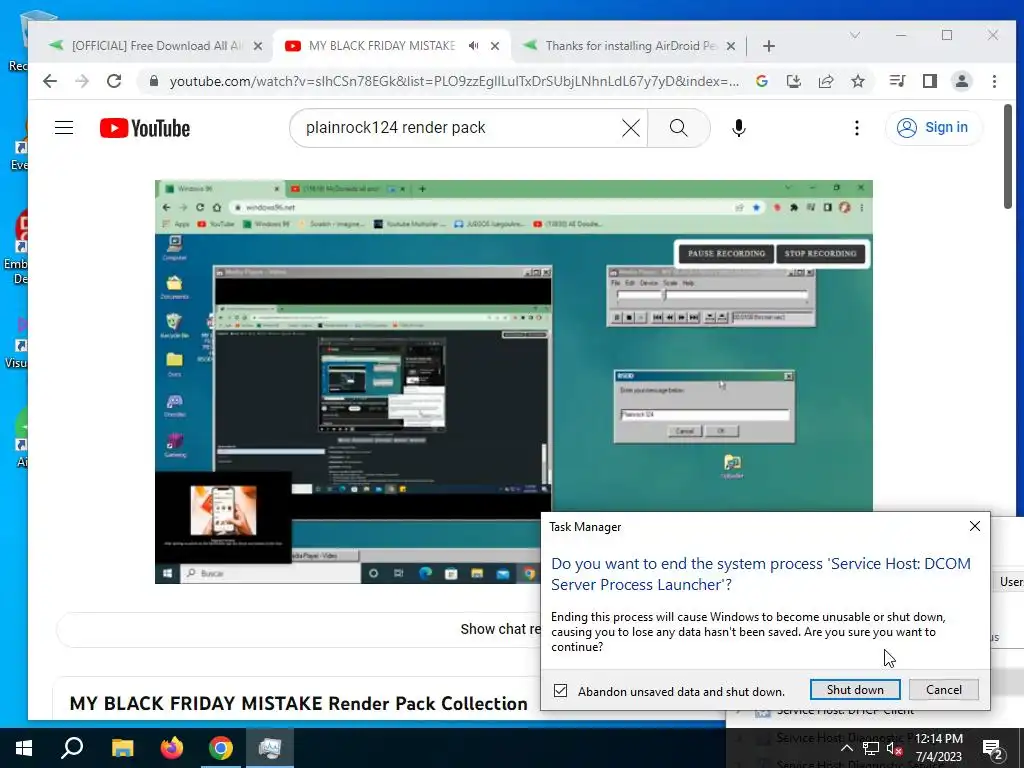
Task: Cancel the Task Manager dialog
Action: coord(944,690)
